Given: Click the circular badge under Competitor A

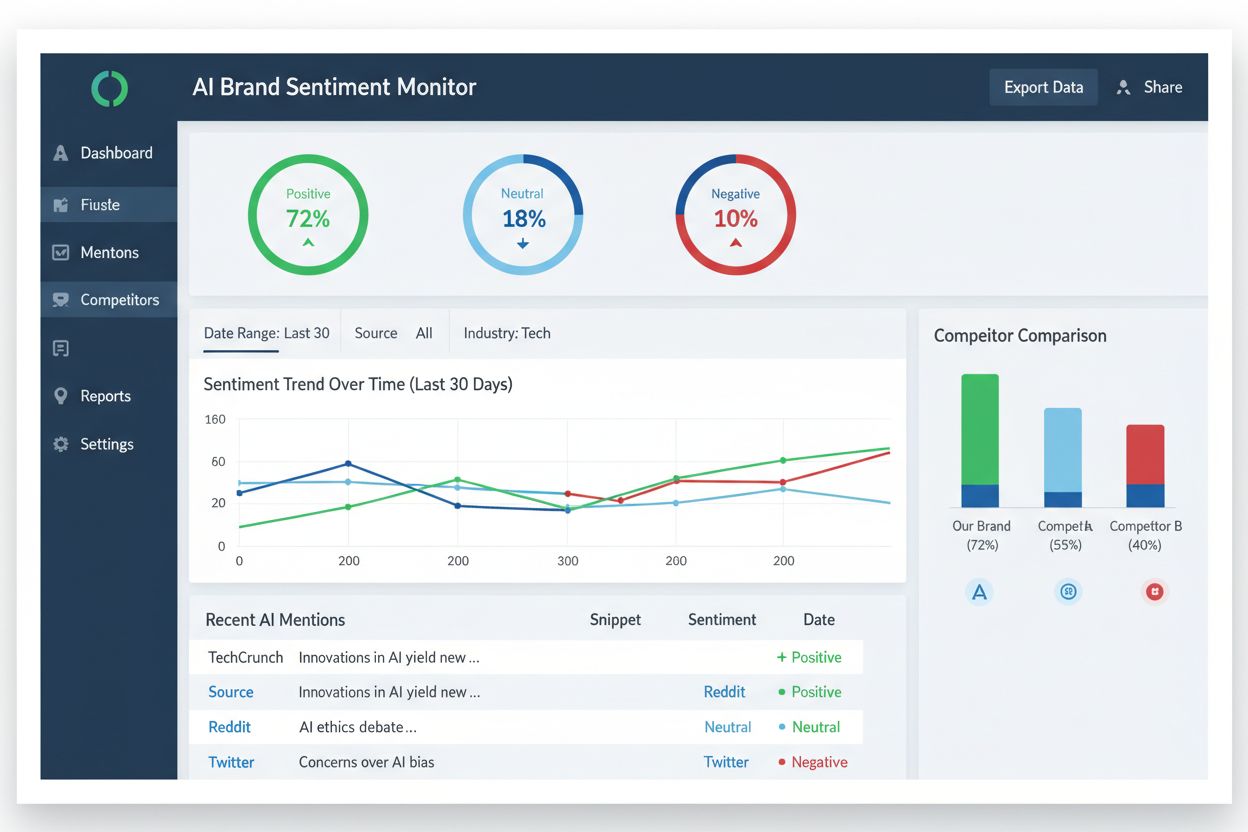Looking at the screenshot, I should 1068,591.
